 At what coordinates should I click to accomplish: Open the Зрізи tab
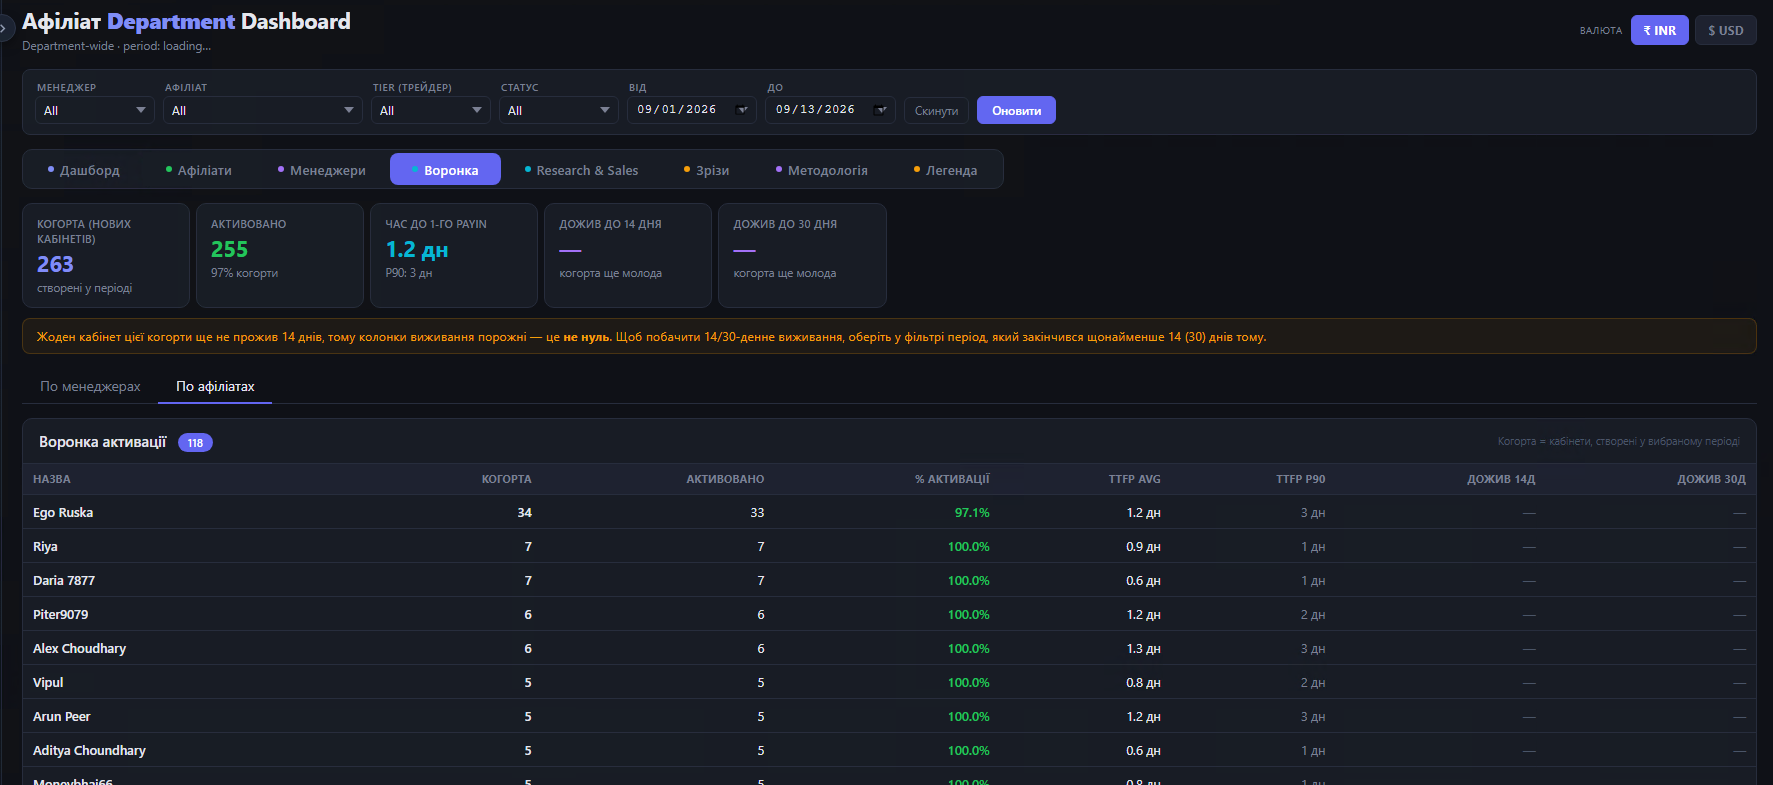(x=706, y=170)
